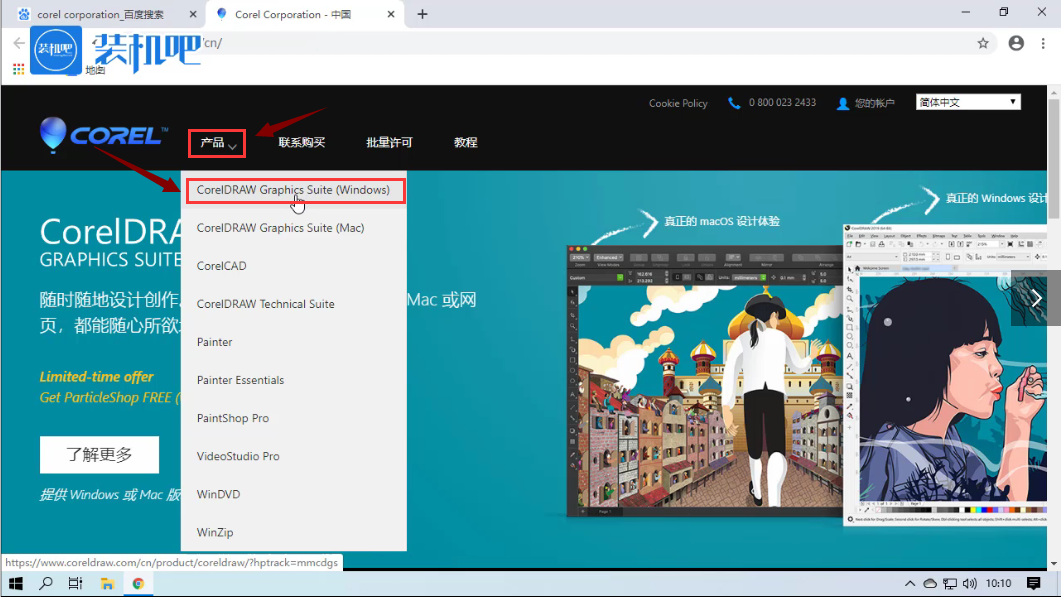The height and width of the screenshot is (597, 1061).
Task: Open the 教程 menu item
Action: point(465,142)
